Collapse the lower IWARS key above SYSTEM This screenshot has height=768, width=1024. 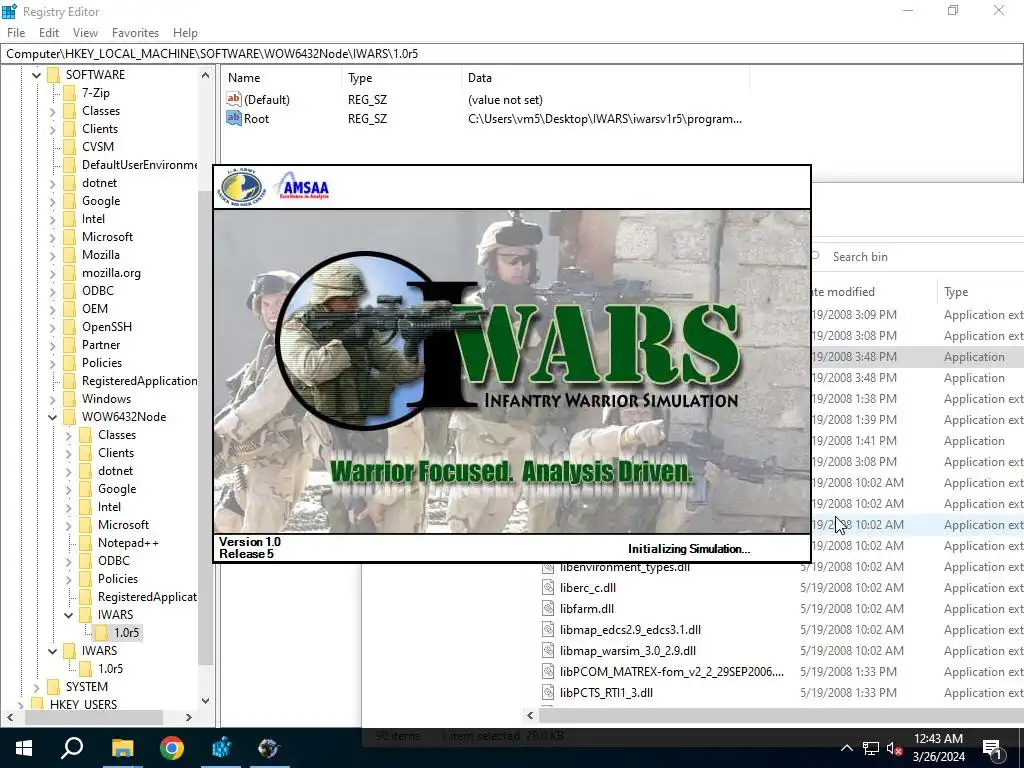tap(52, 651)
